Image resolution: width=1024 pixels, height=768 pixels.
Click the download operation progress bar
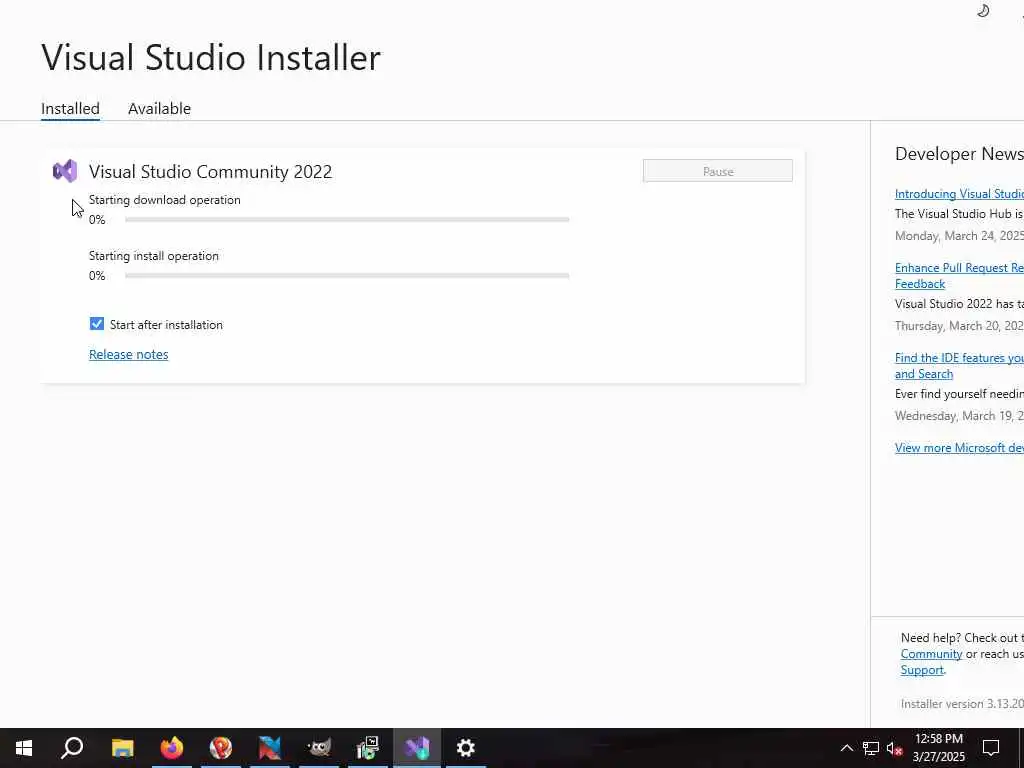pyautogui.click(x=347, y=219)
